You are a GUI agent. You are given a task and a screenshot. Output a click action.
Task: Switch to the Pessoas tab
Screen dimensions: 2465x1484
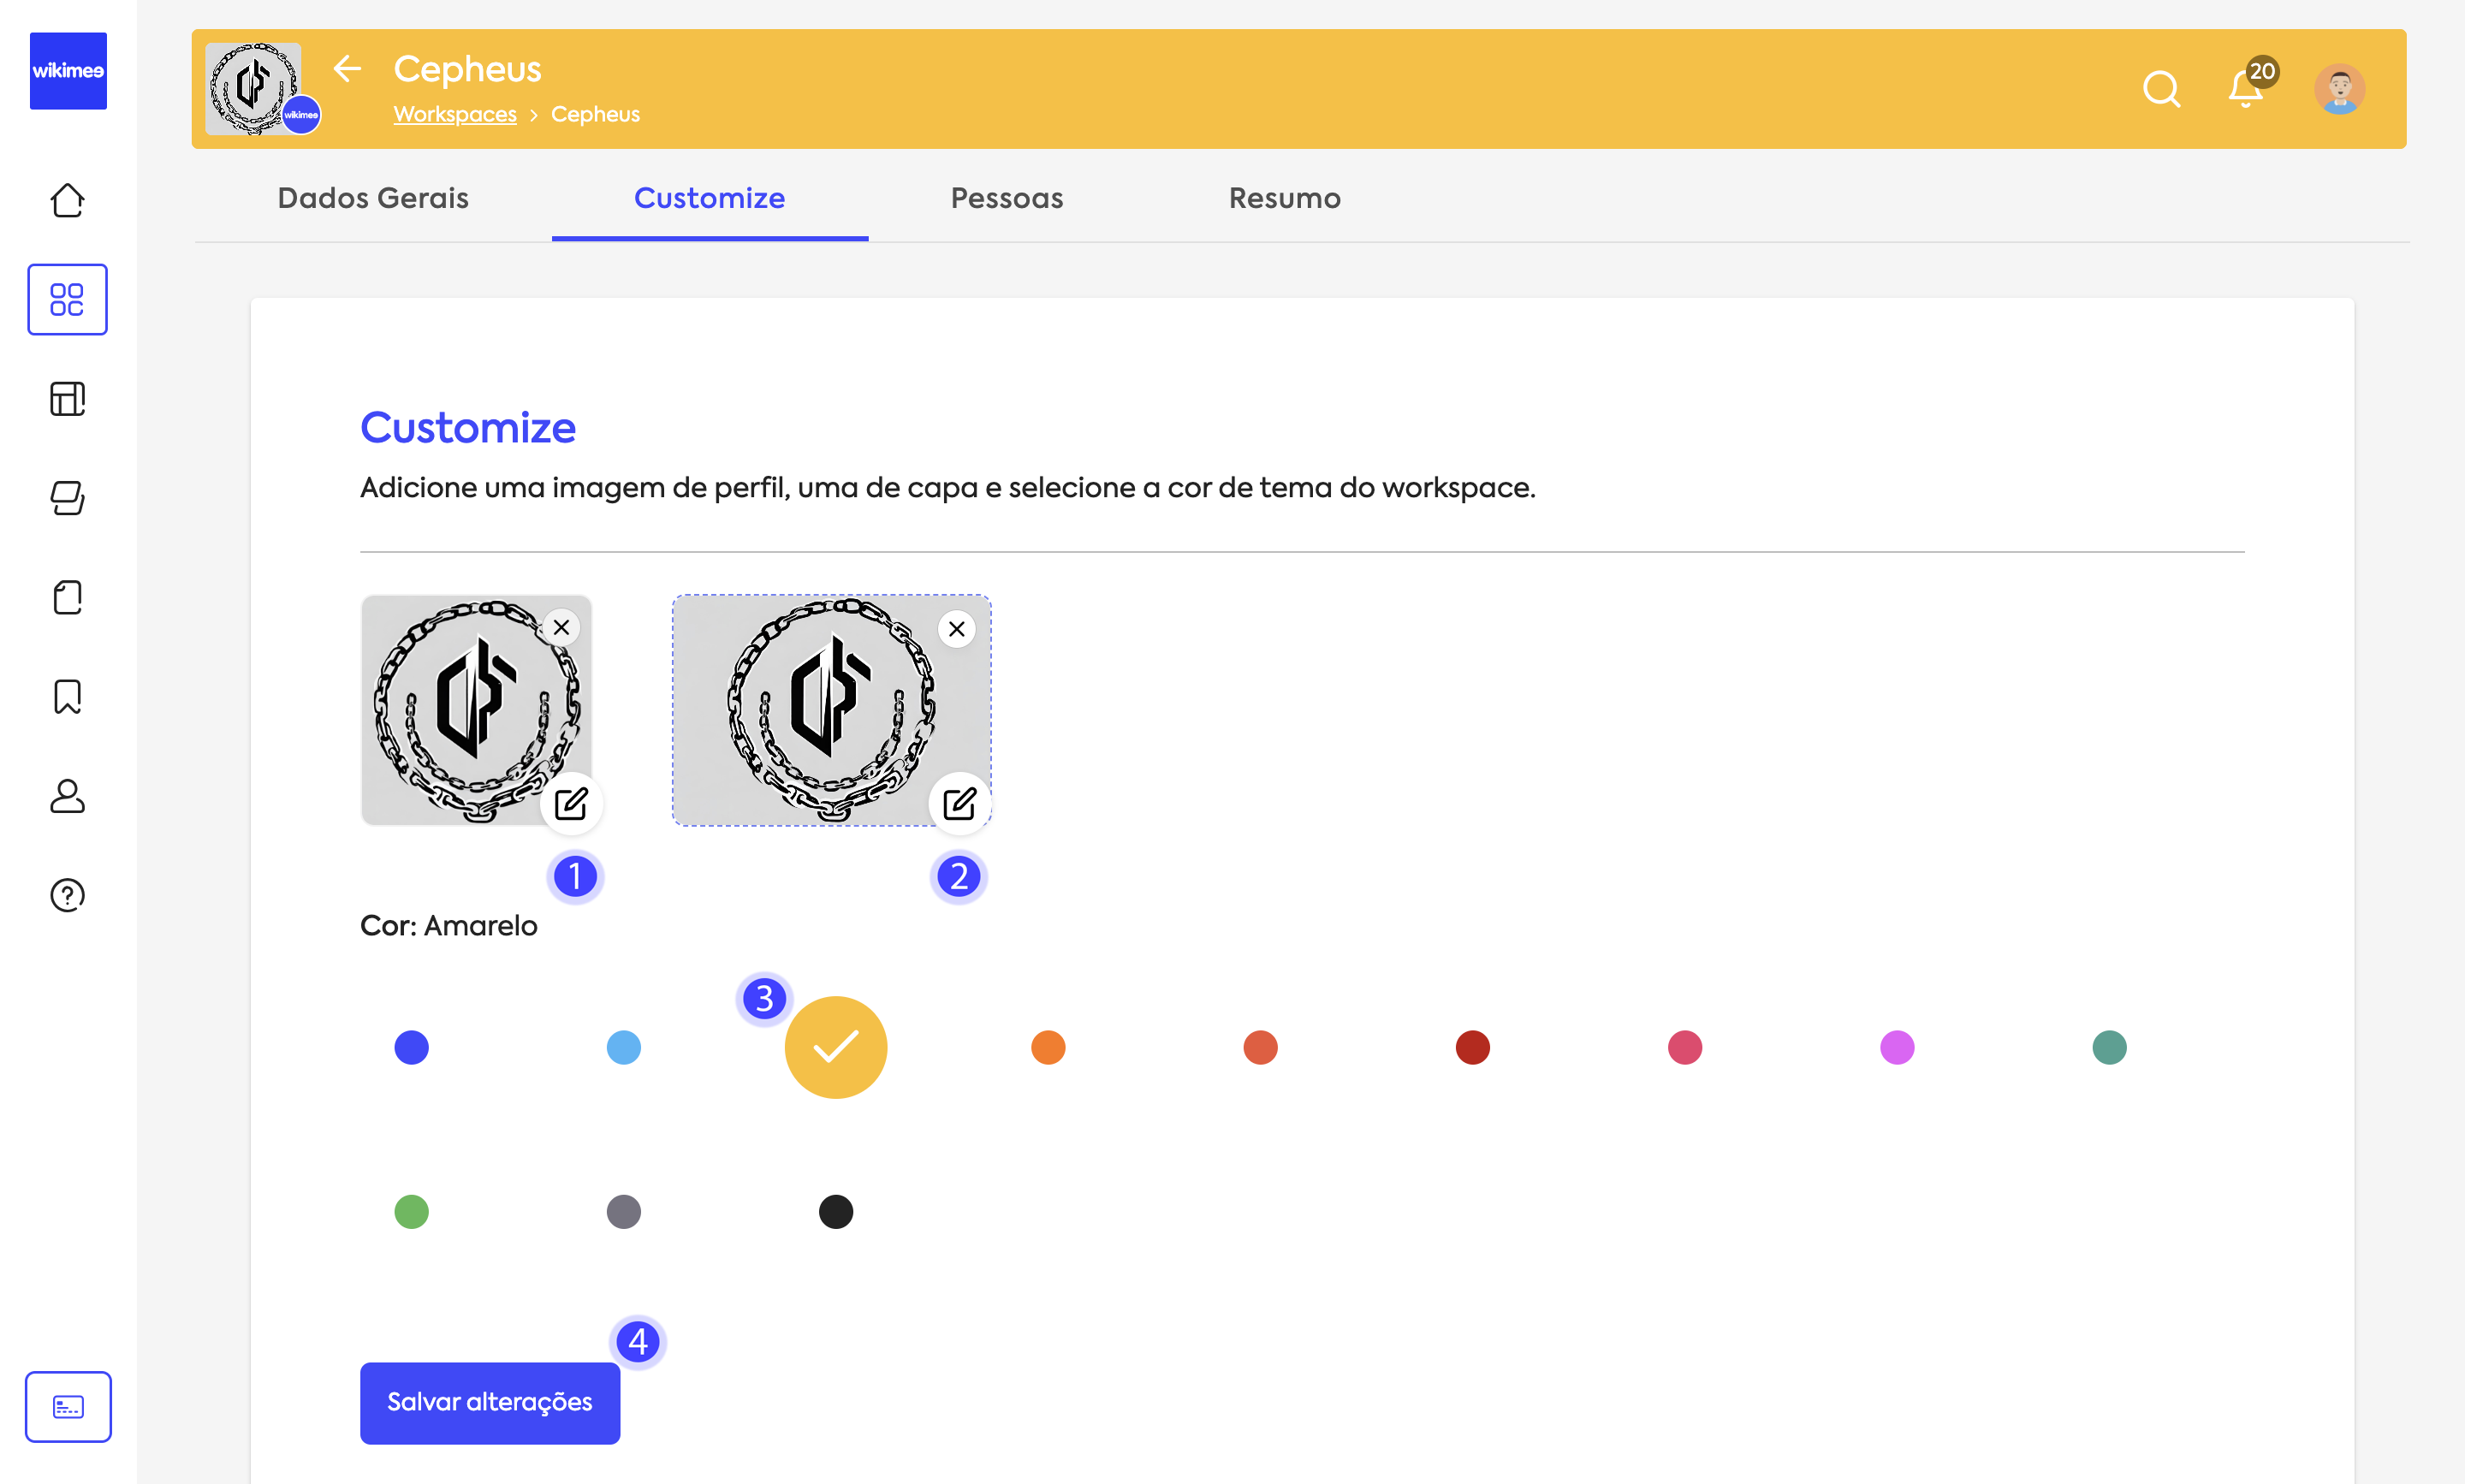click(1006, 198)
